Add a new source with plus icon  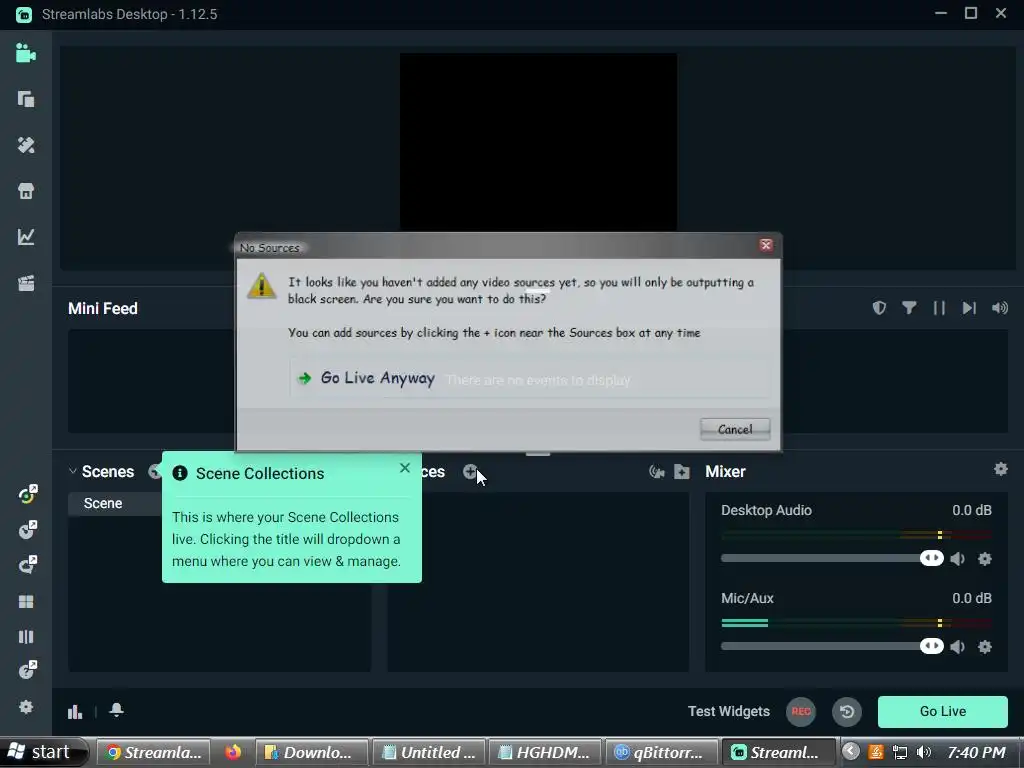[470, 472]
